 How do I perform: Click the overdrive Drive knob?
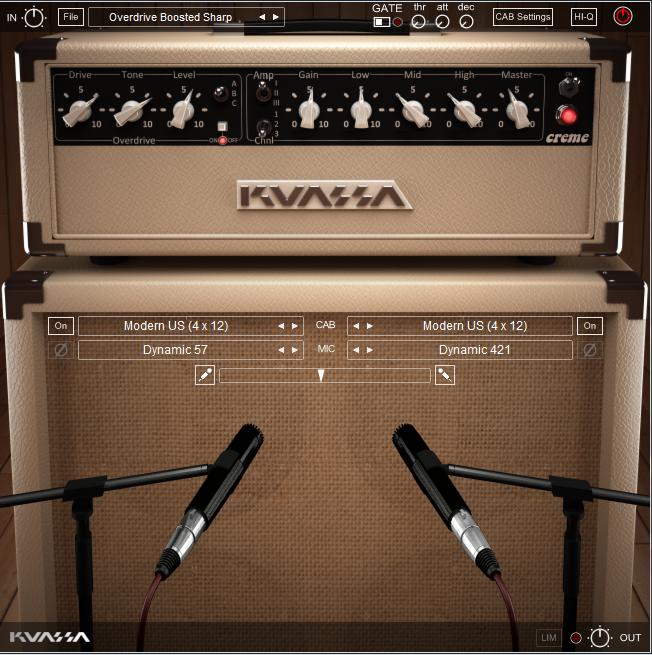pos(81,110)
